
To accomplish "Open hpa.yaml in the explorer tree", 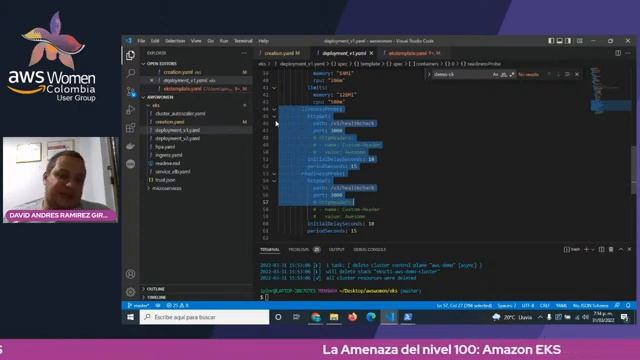I will [165, 147].
